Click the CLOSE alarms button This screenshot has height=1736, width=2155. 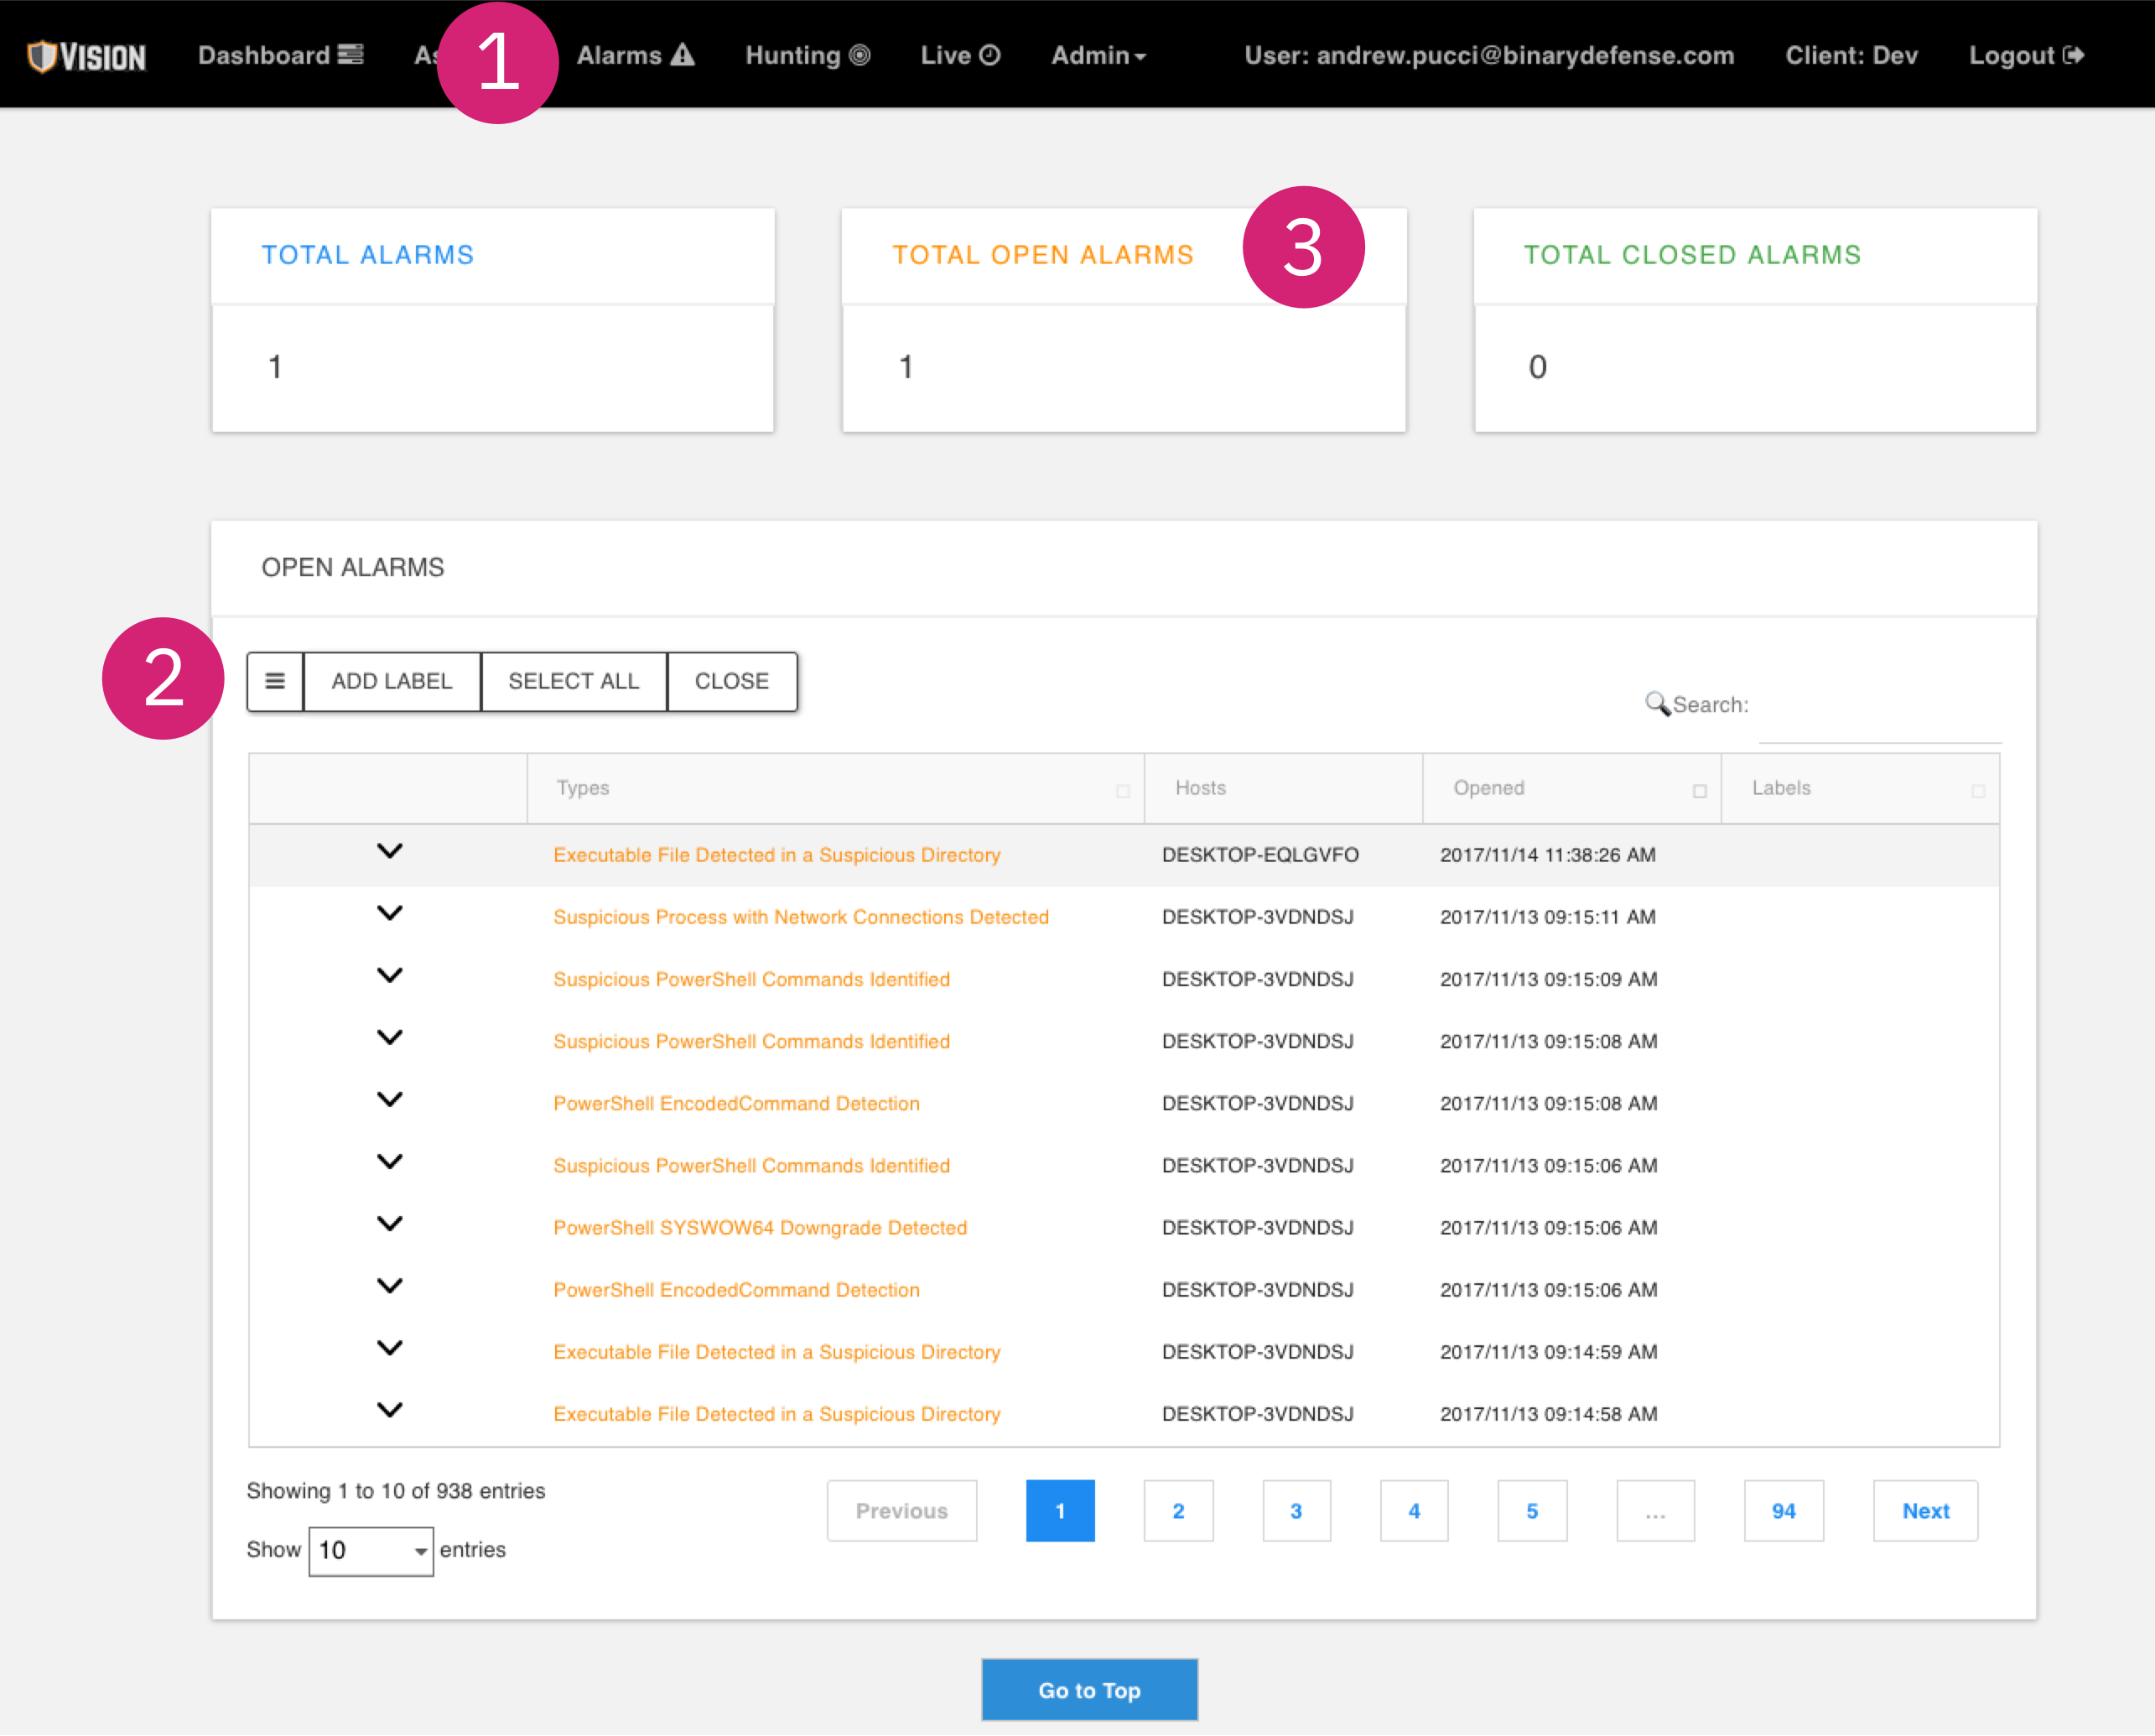pos(732,681)
